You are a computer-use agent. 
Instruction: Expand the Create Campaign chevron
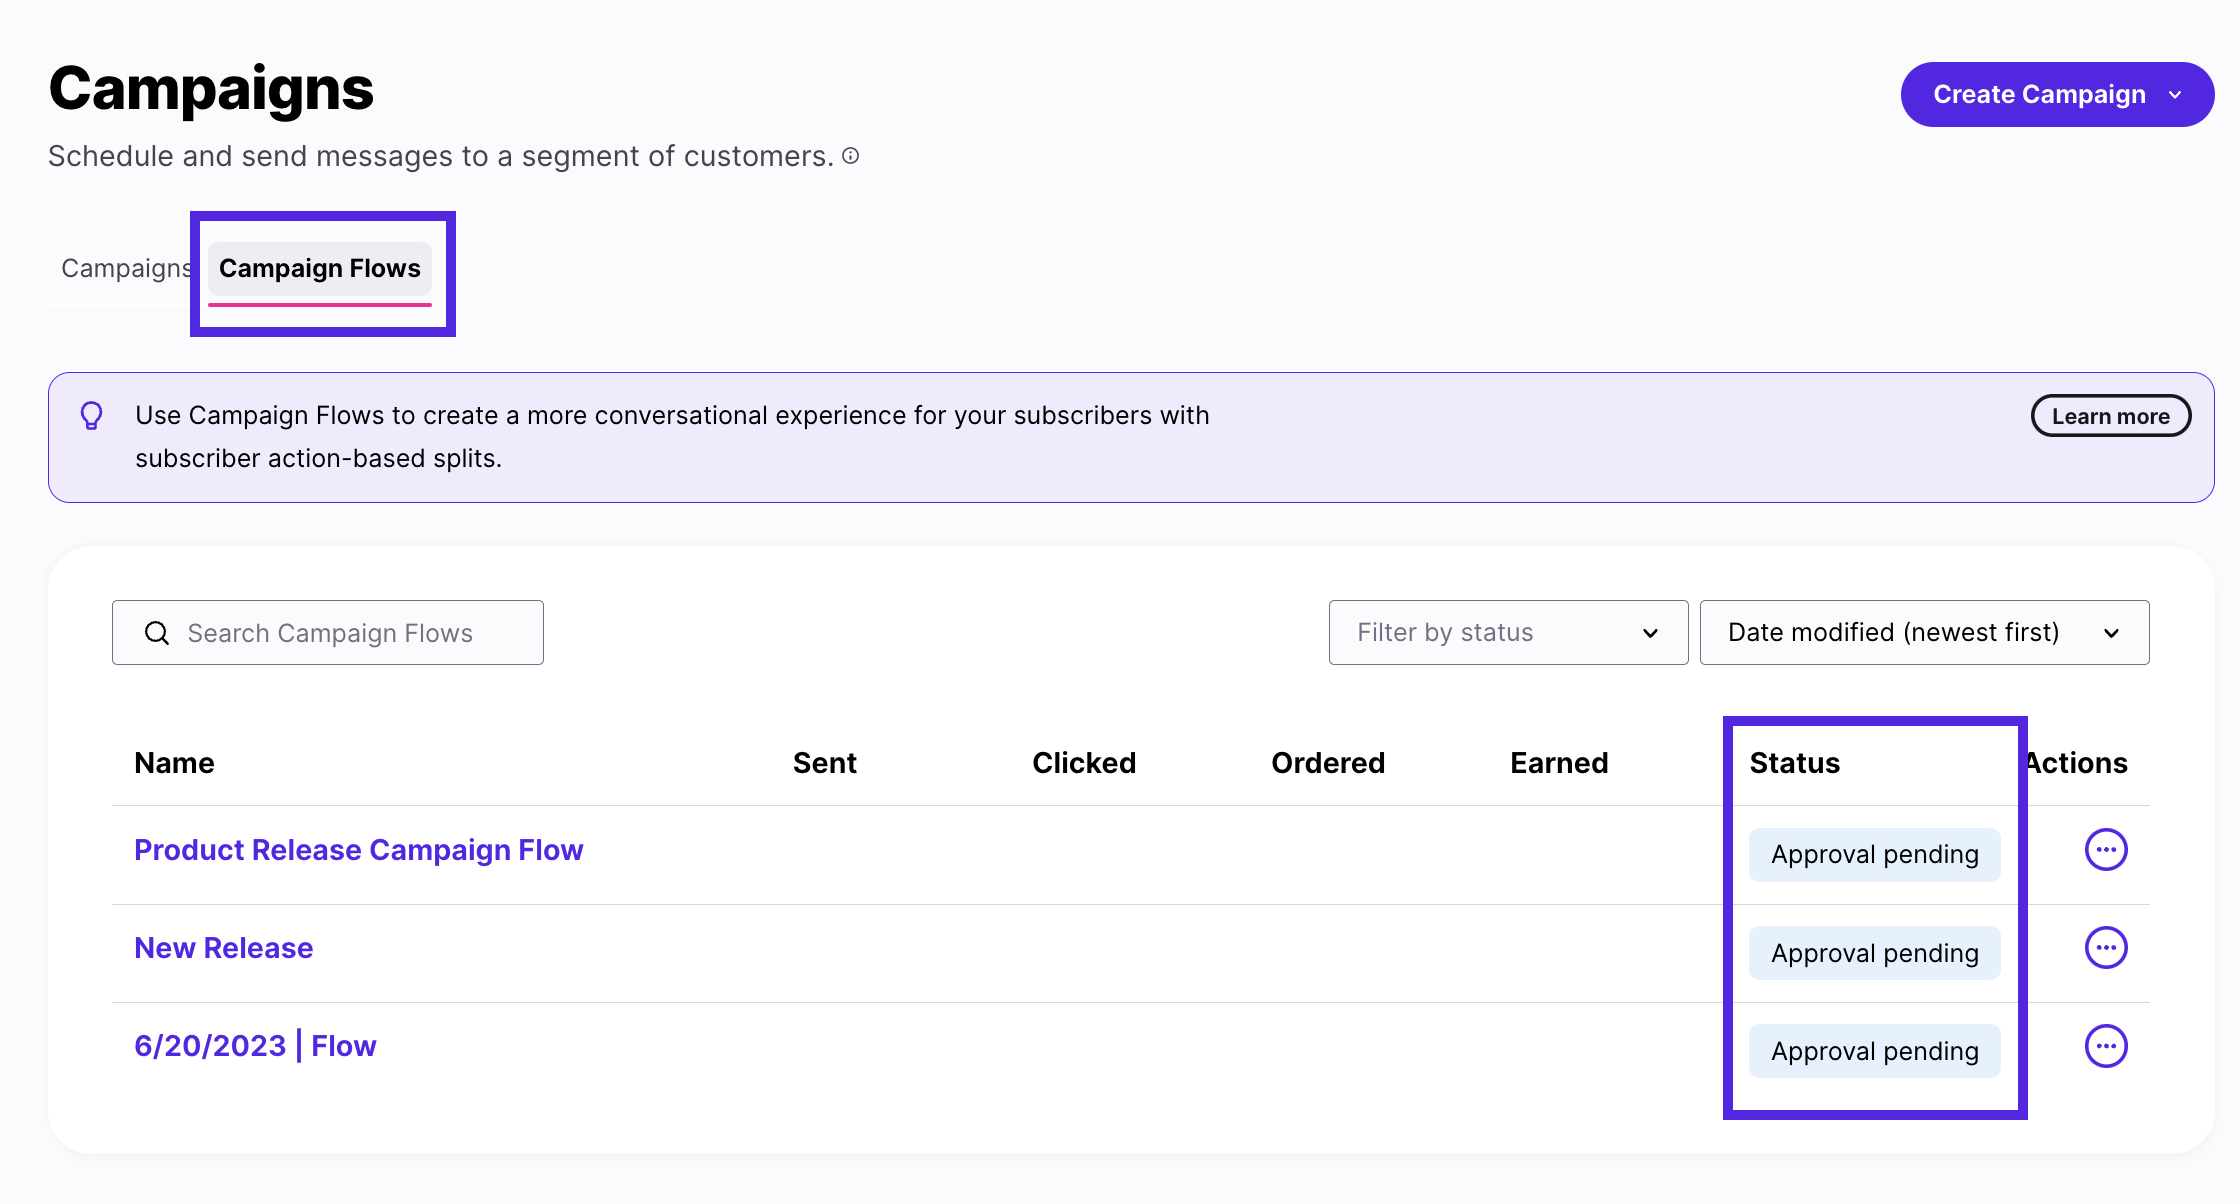[2176, 94]
